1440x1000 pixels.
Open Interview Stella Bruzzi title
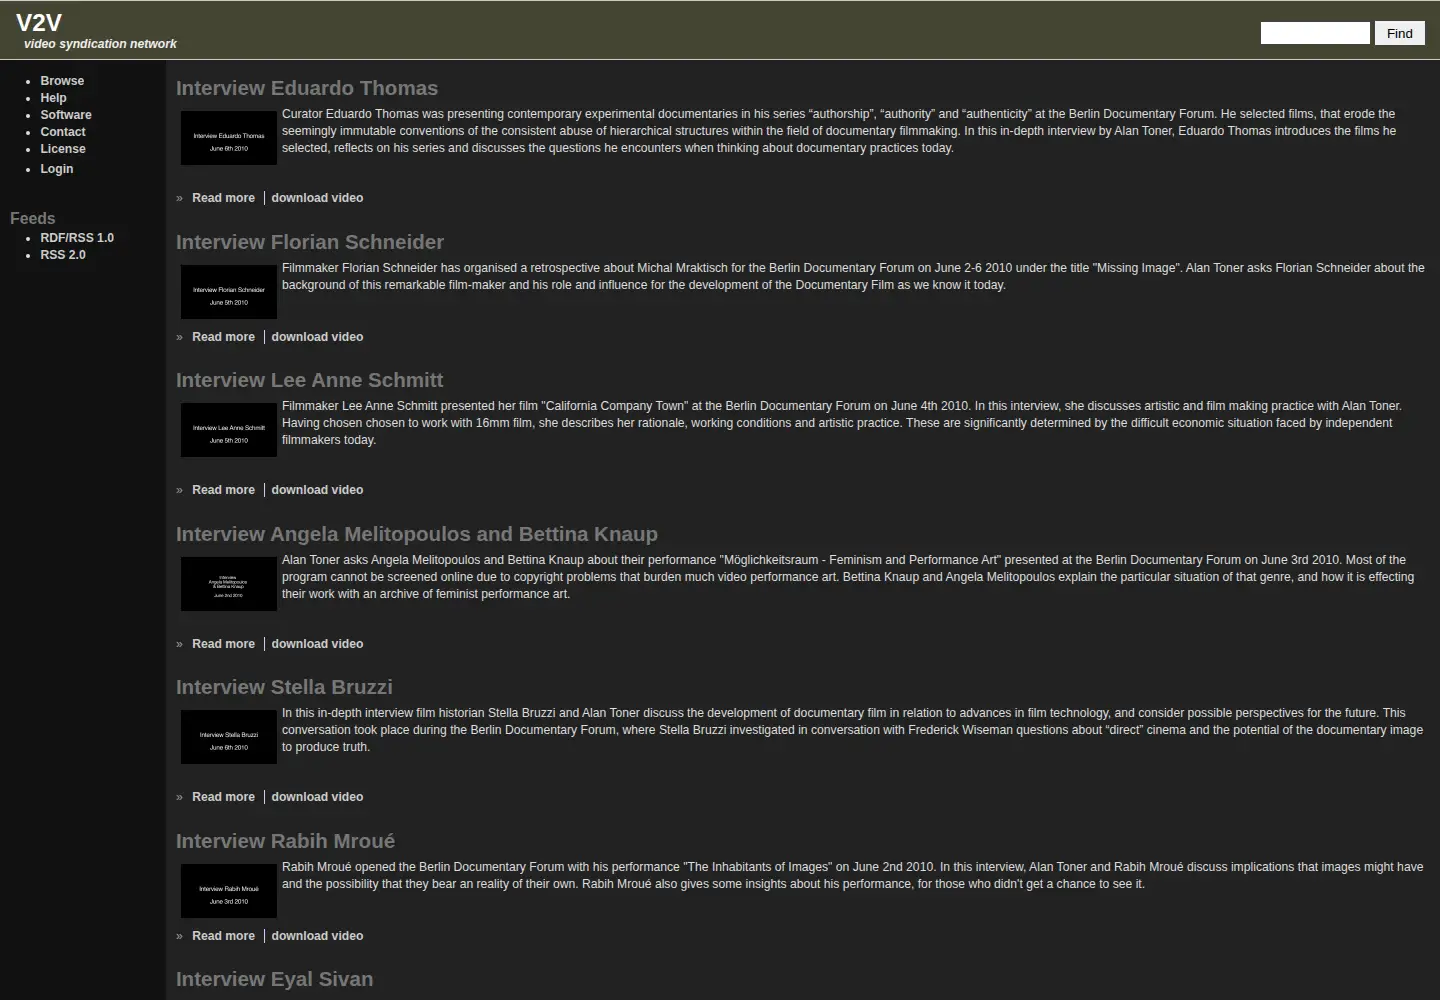(x=284, y=687)
